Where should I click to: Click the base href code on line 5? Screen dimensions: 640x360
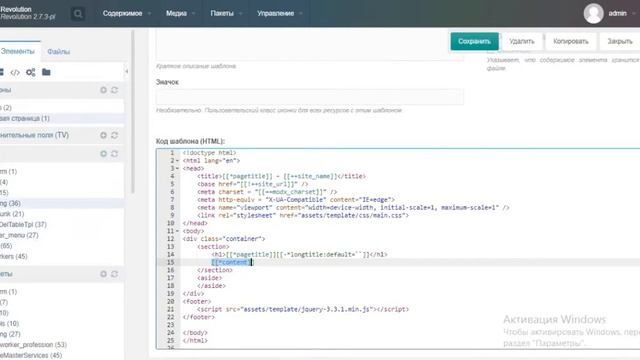coord(253,184)
